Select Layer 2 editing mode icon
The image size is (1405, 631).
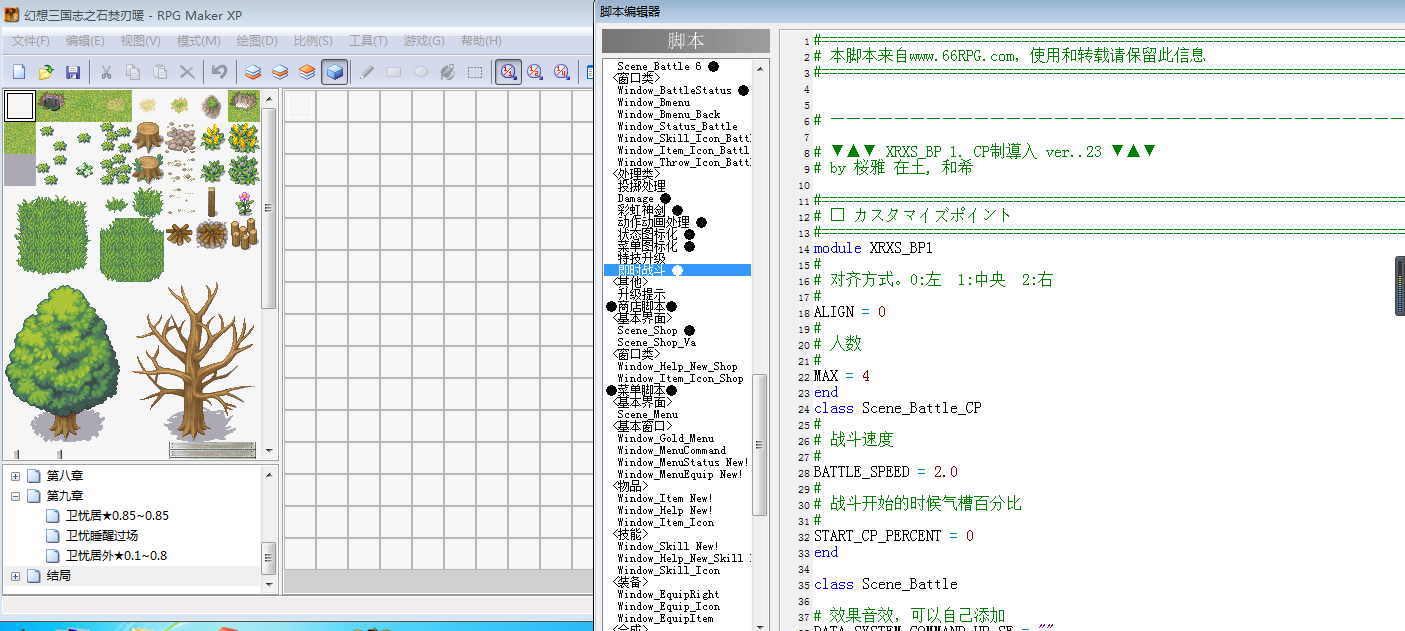pos(280,72)
